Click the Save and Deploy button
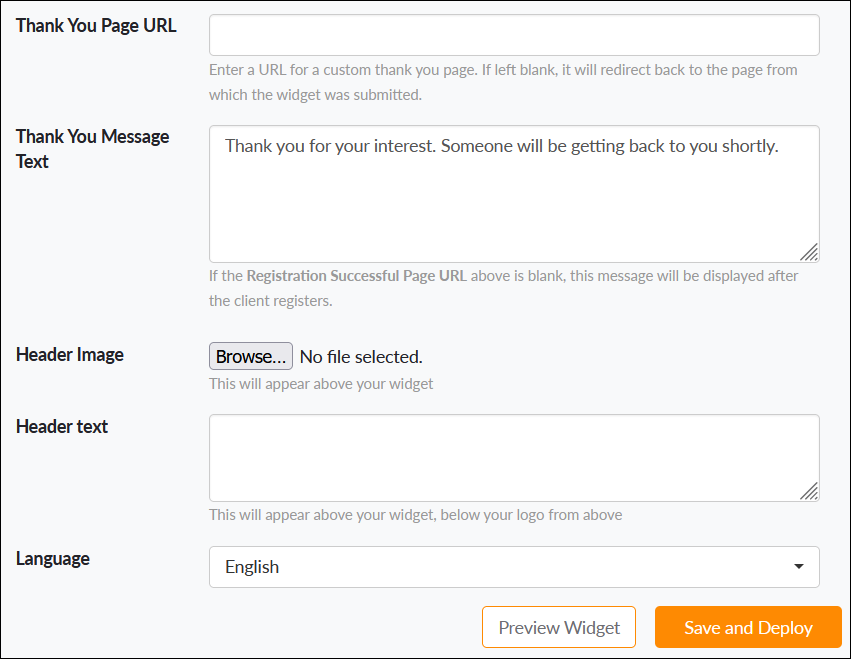851x659 pixels. pyautogui.click(x=747, y=627)
